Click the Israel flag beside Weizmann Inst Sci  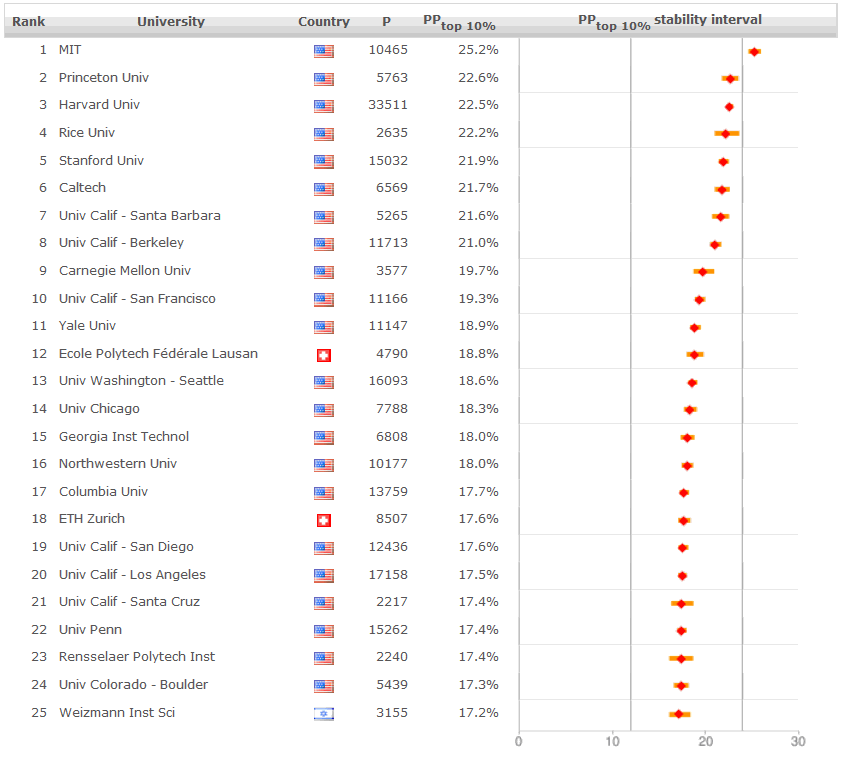click(x=323, y=714)
